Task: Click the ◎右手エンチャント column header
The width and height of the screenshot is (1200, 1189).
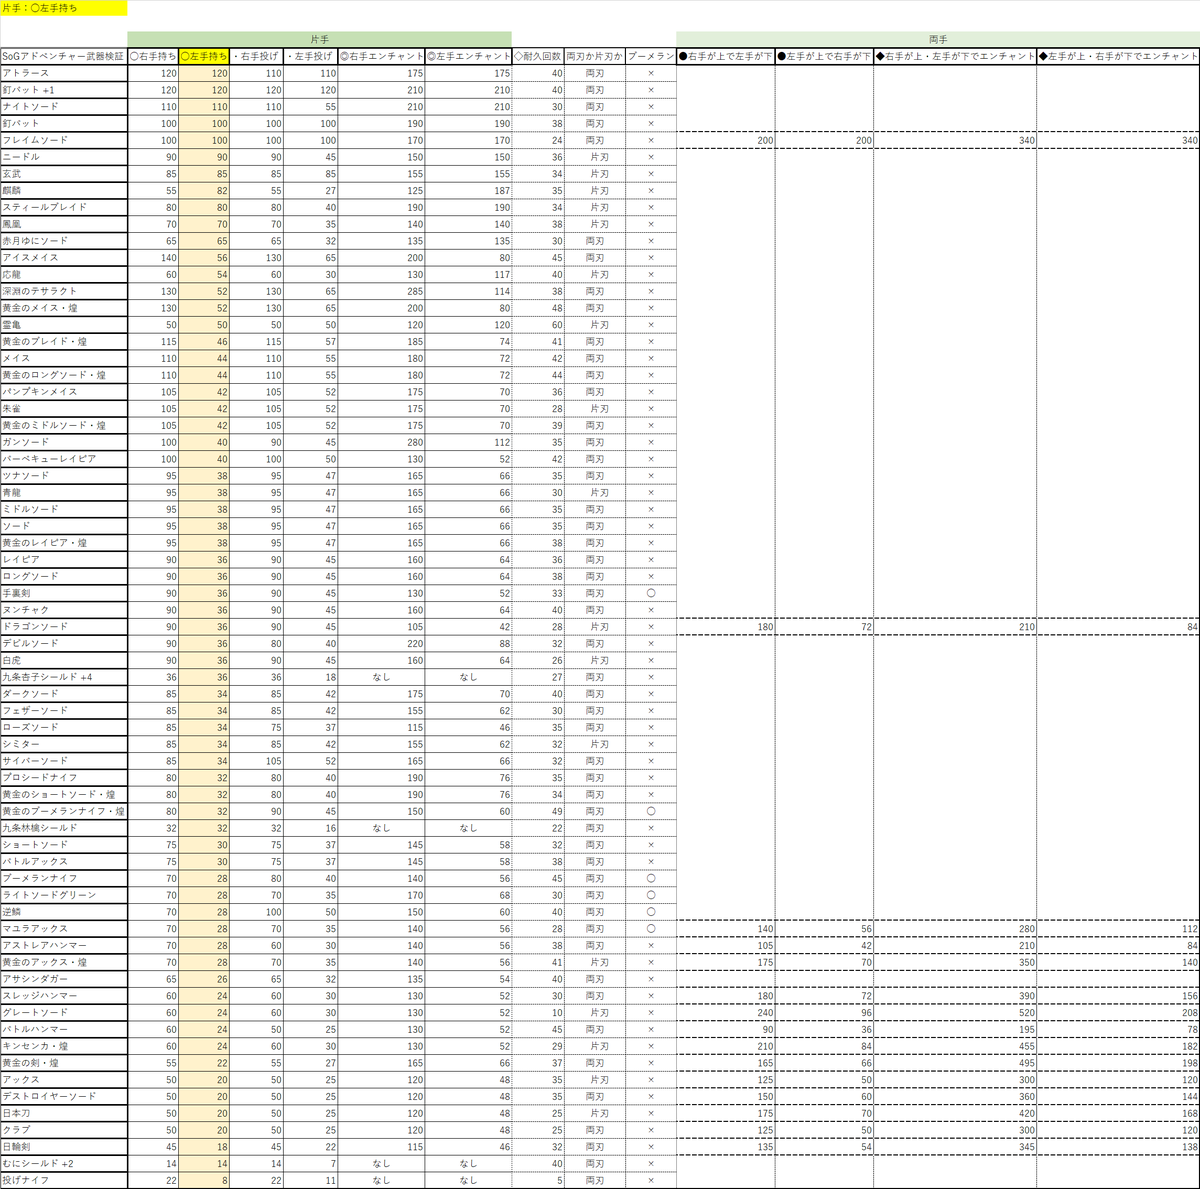Action: [382, 56]
